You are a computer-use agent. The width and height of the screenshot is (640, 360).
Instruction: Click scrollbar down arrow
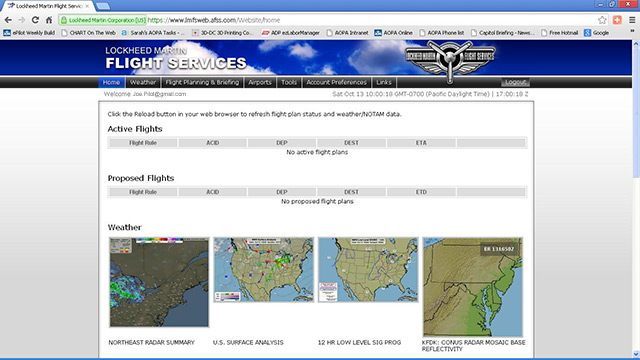(x=636, y=354)
